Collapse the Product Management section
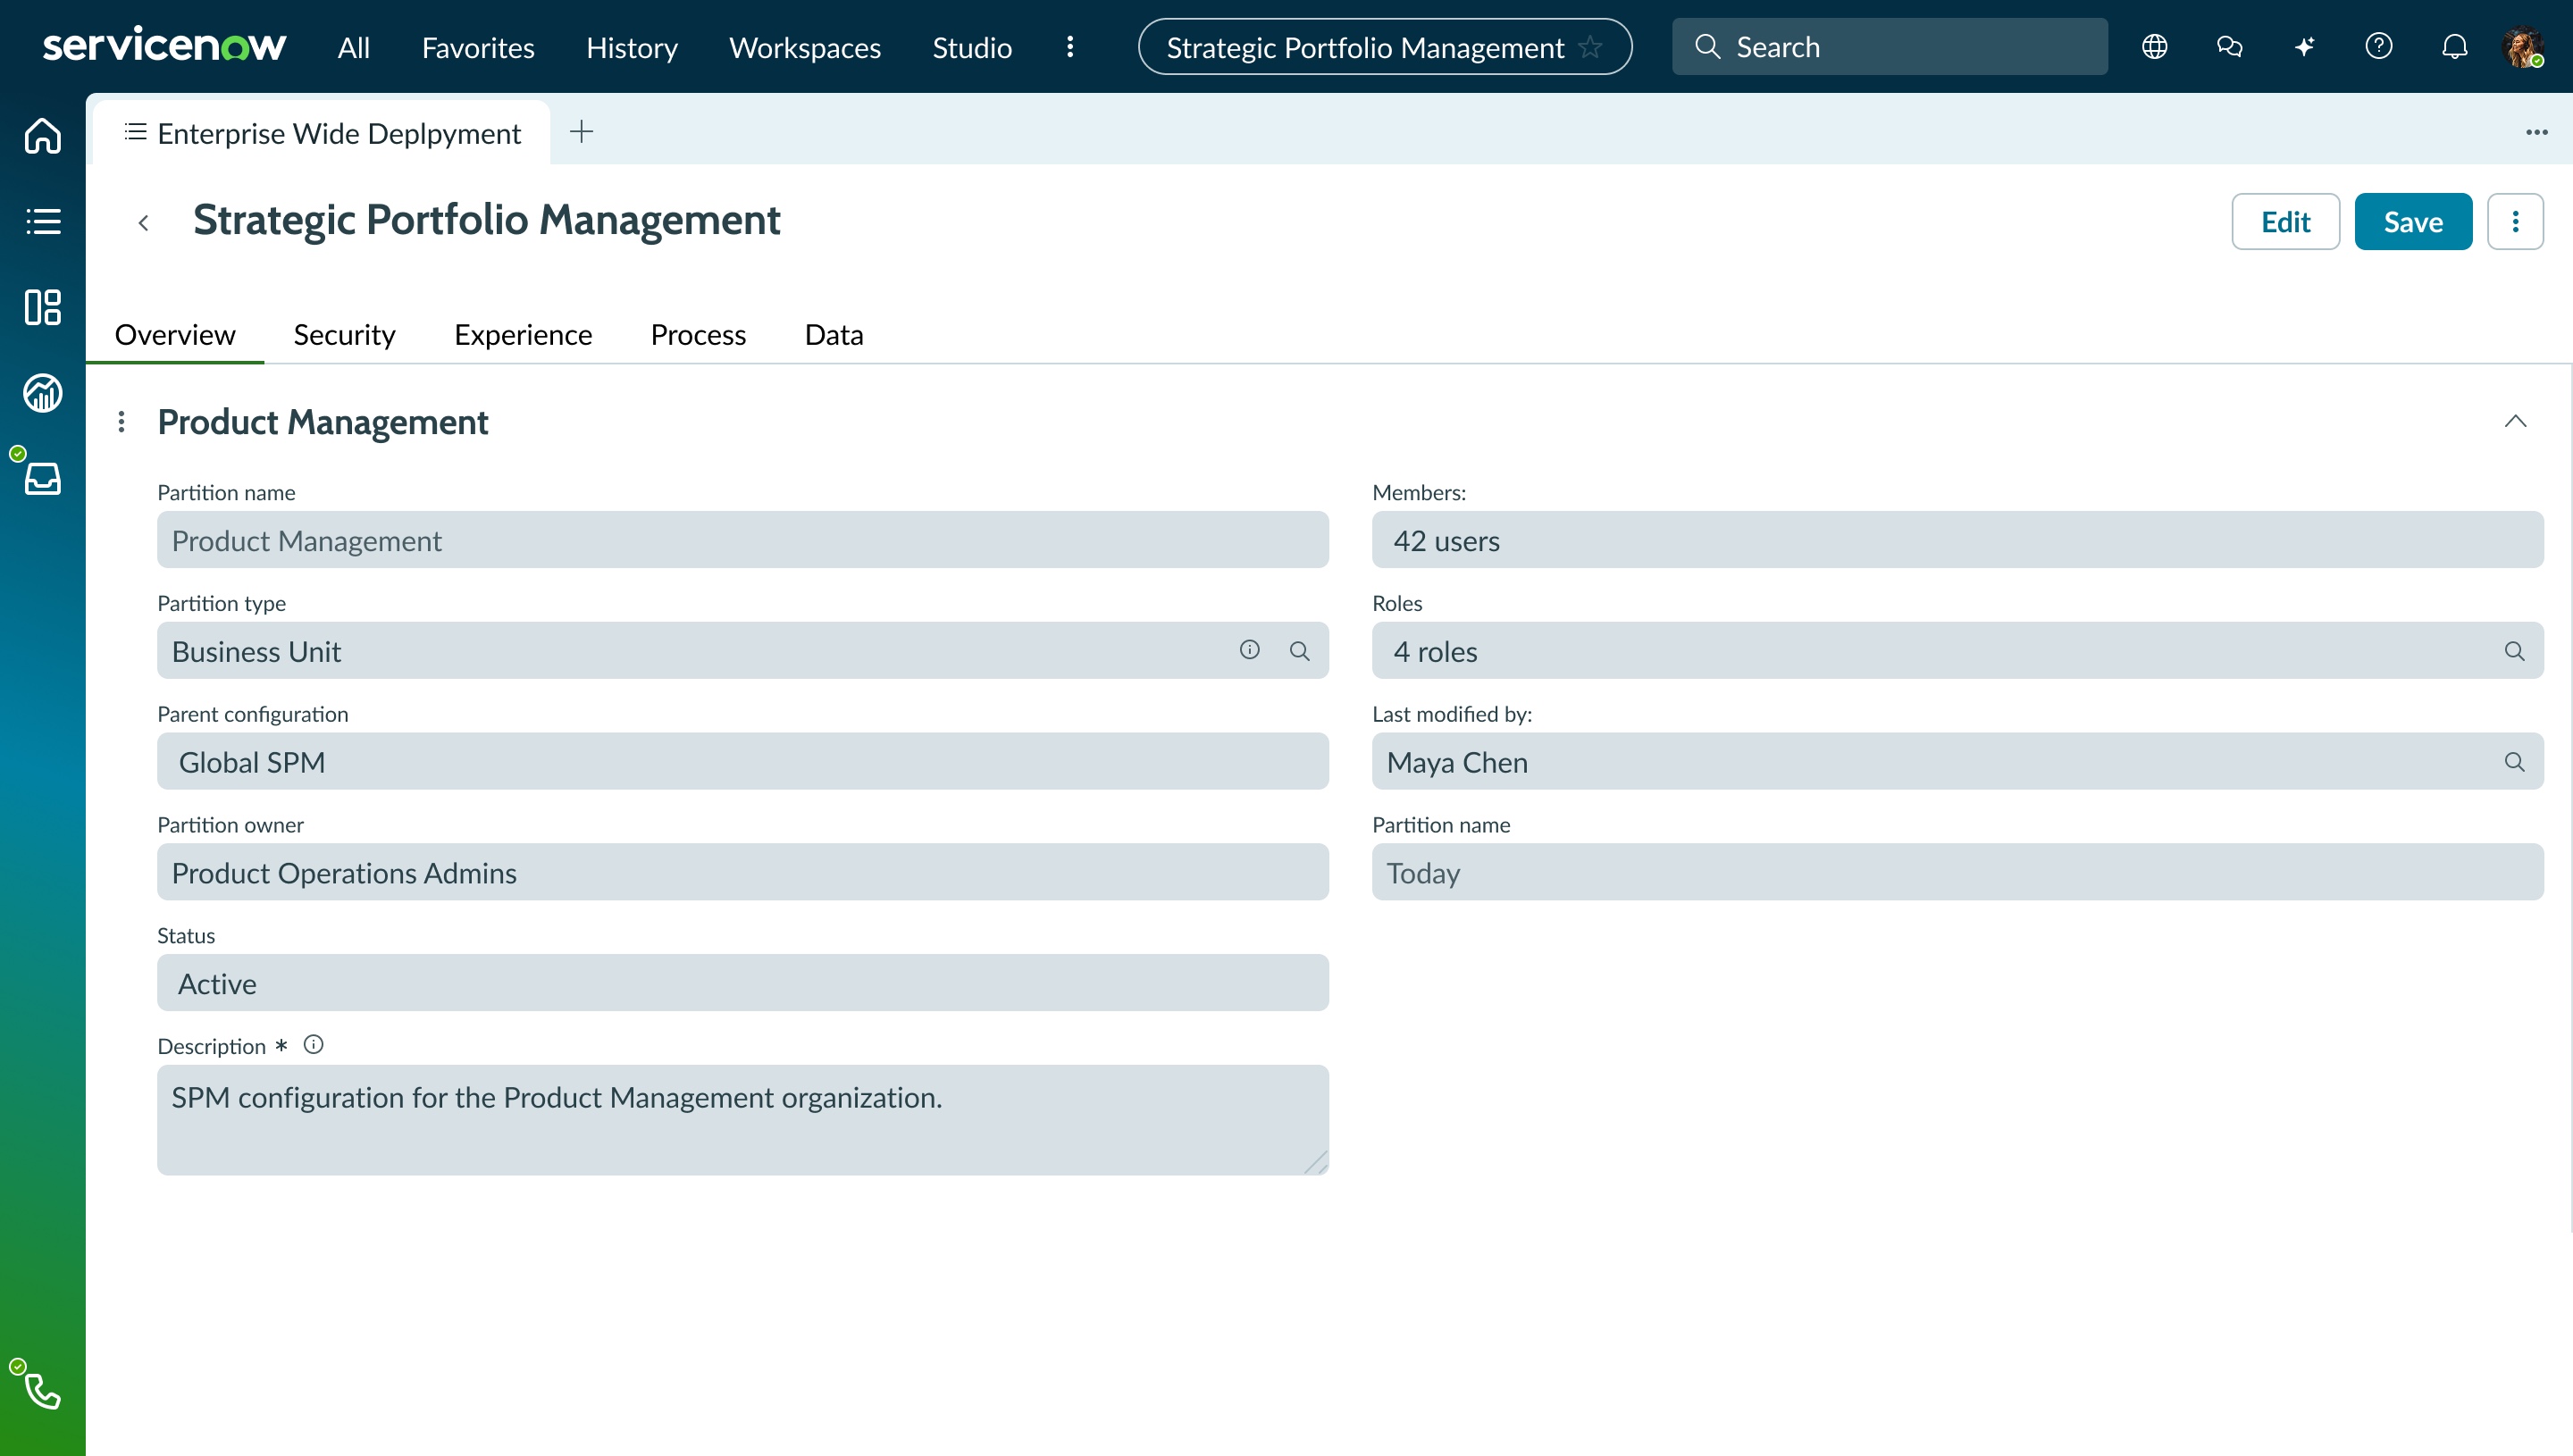The image size is (2573, 1456). click(2516, 421)
